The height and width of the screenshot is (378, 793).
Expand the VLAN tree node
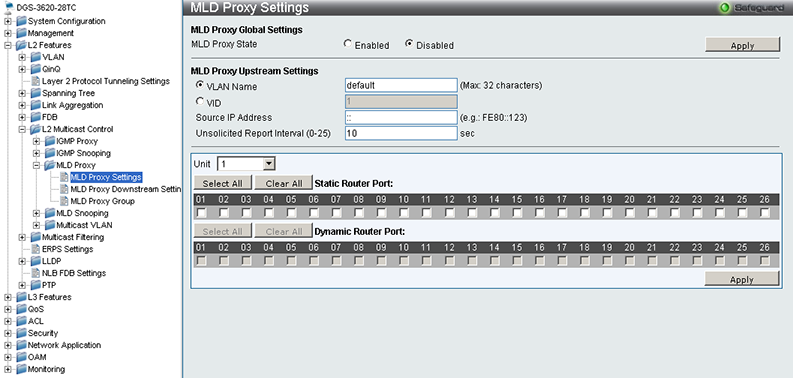[x=22, y=58]
